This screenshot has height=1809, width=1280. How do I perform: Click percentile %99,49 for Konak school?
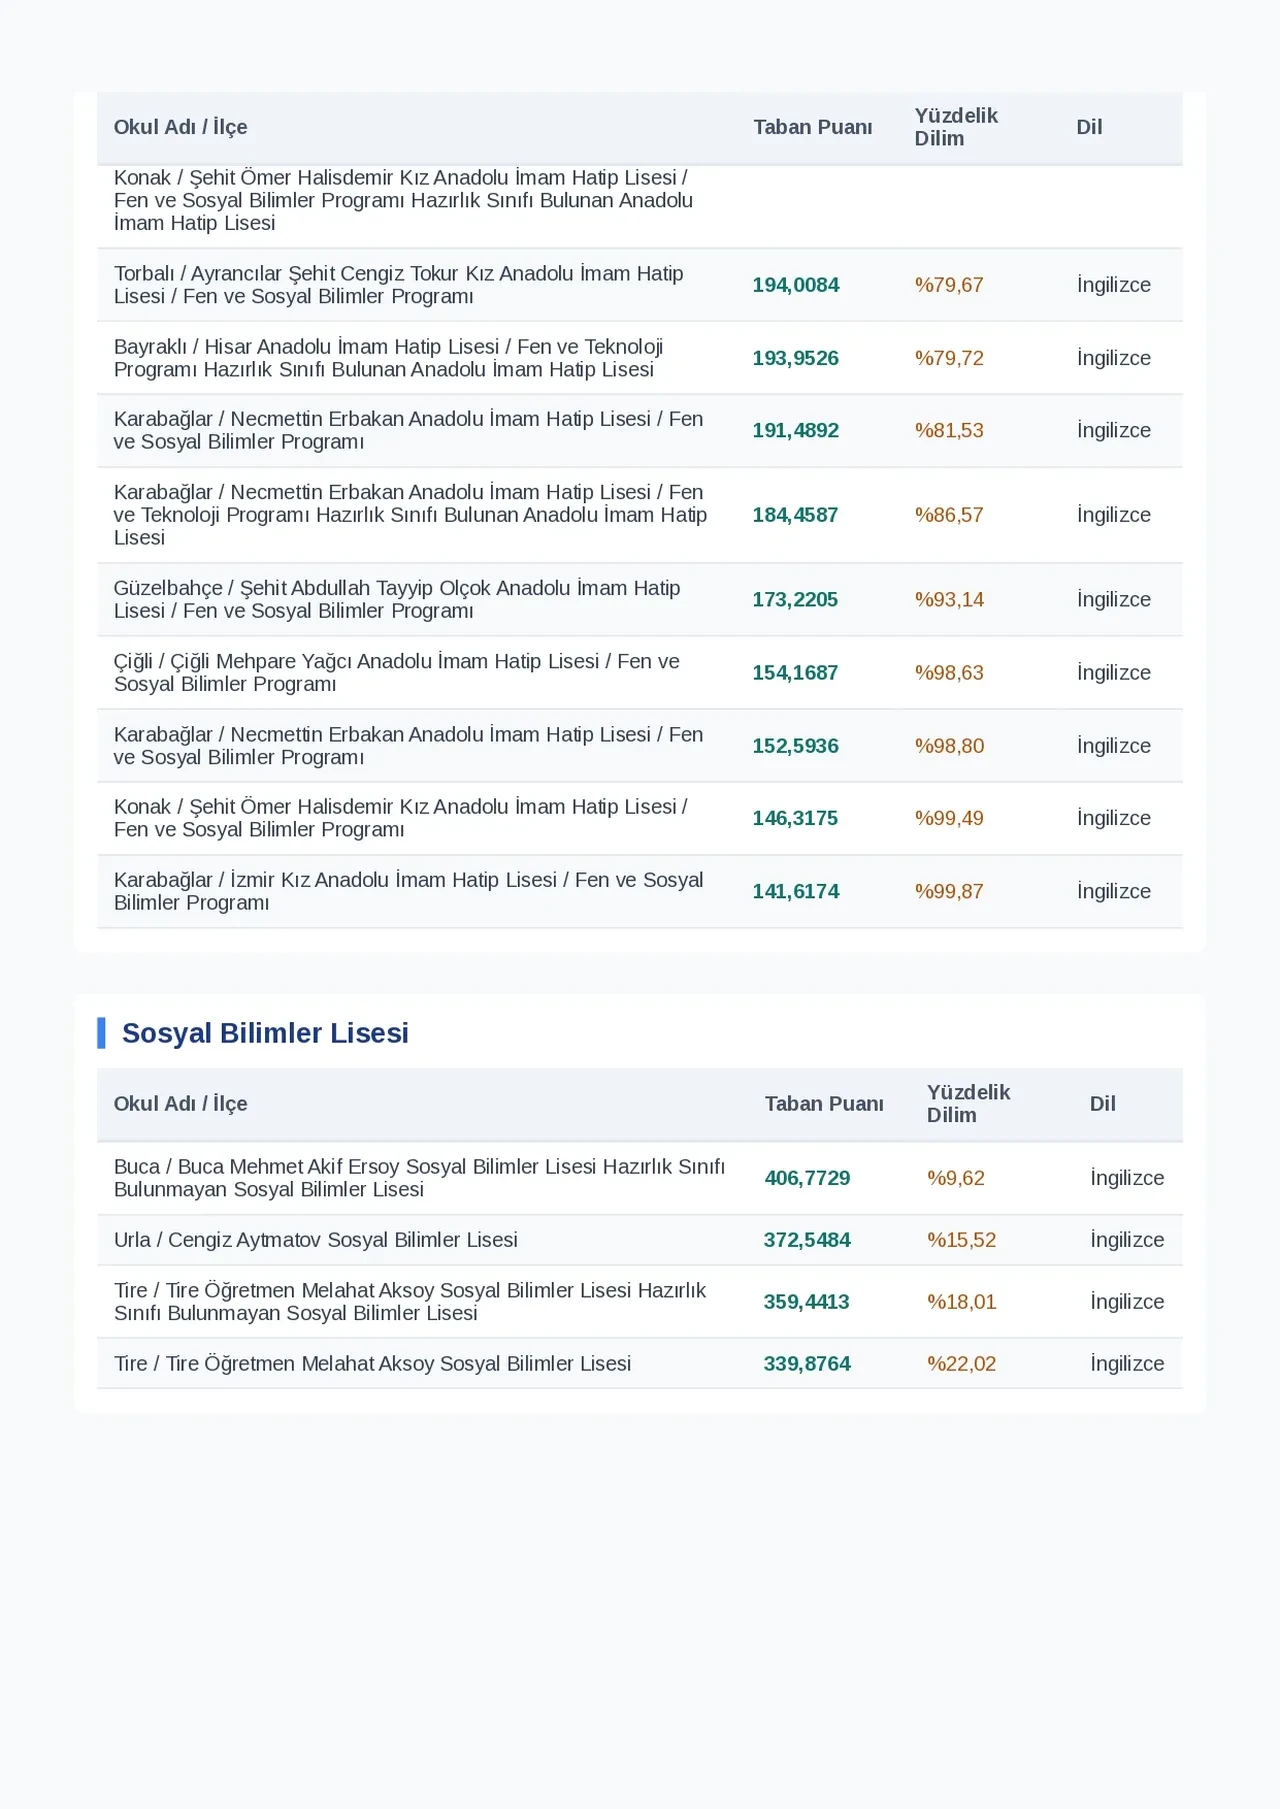pos(949,818)
